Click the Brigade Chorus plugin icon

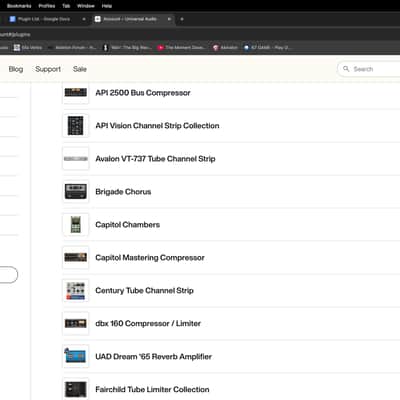tap(76, 192)
